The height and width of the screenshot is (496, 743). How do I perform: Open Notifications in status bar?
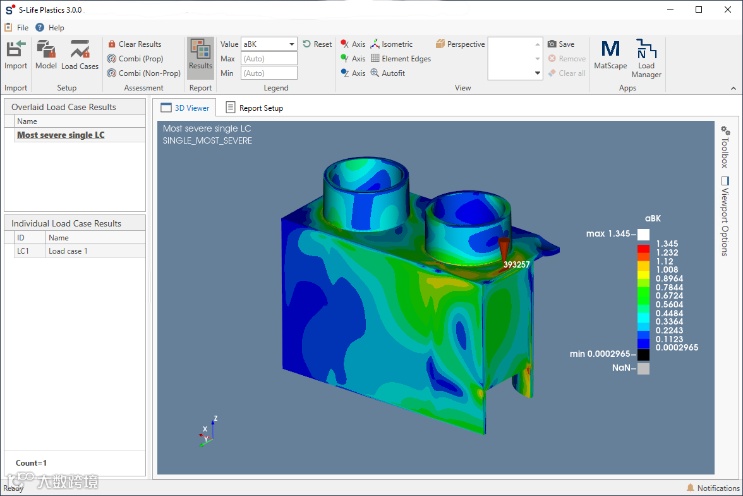713,487
